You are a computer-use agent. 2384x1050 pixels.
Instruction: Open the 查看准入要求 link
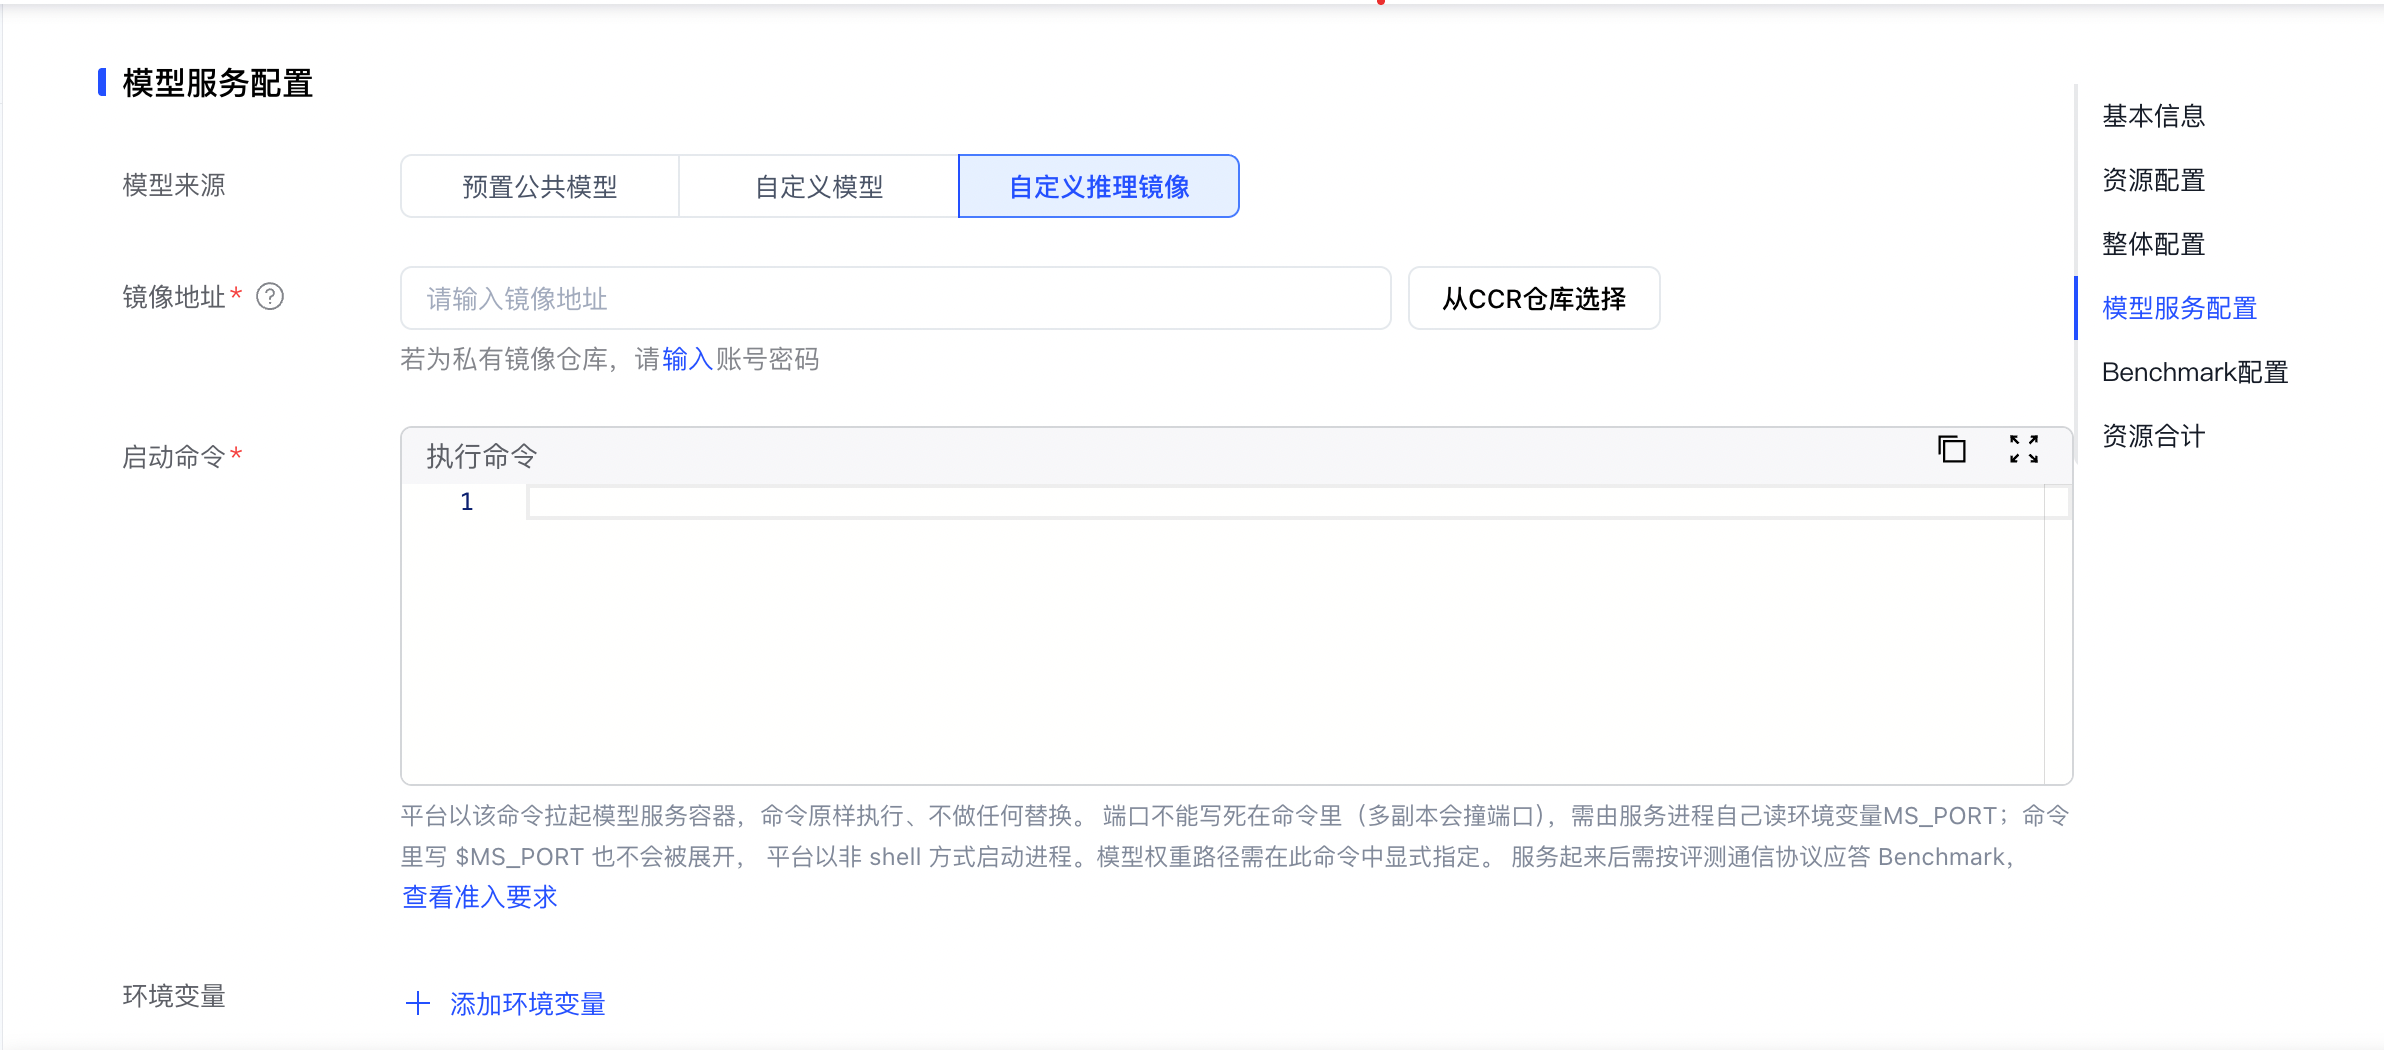click(479, 897)
